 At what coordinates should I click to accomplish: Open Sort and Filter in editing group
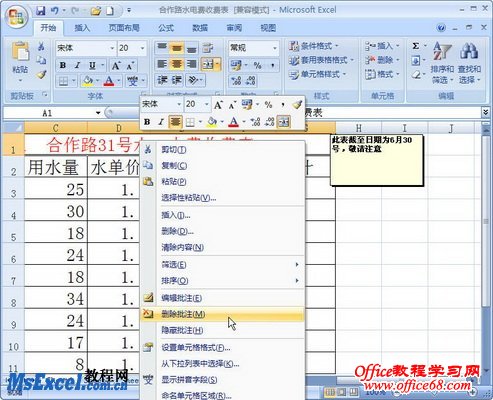click(x=442, y=62)
